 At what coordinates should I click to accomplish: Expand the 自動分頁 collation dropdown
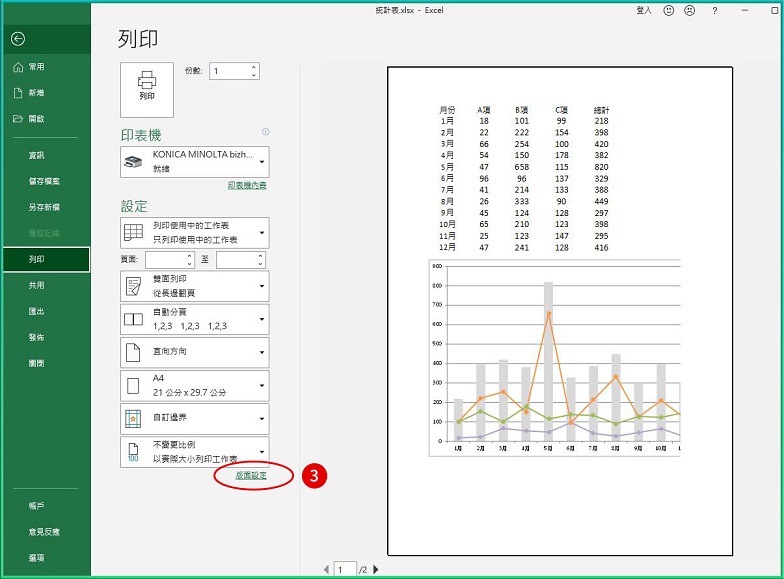(x=195, y=319)
